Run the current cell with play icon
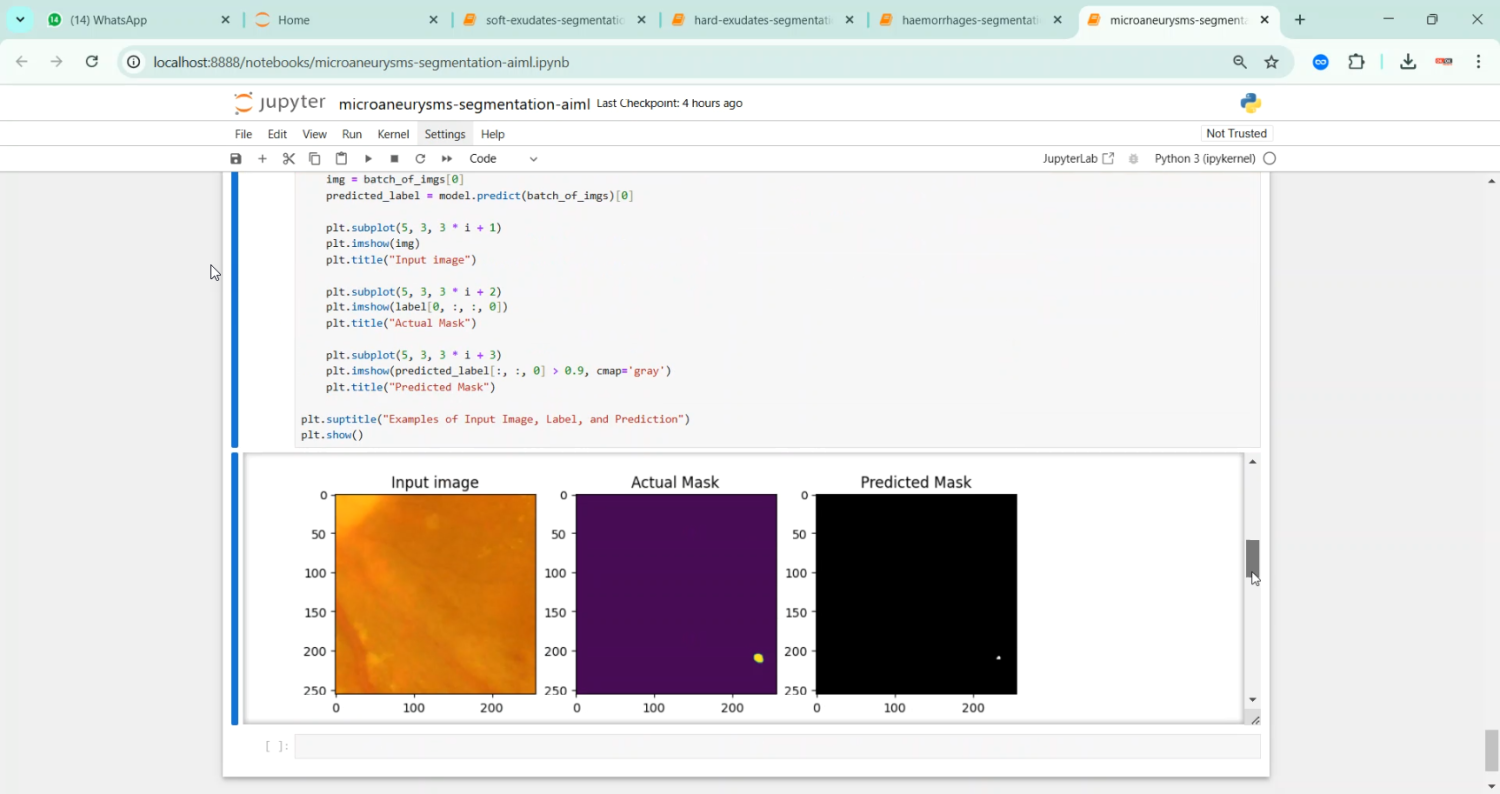The width and height of the screenshot is (1500, 794). tap(368, 159)
